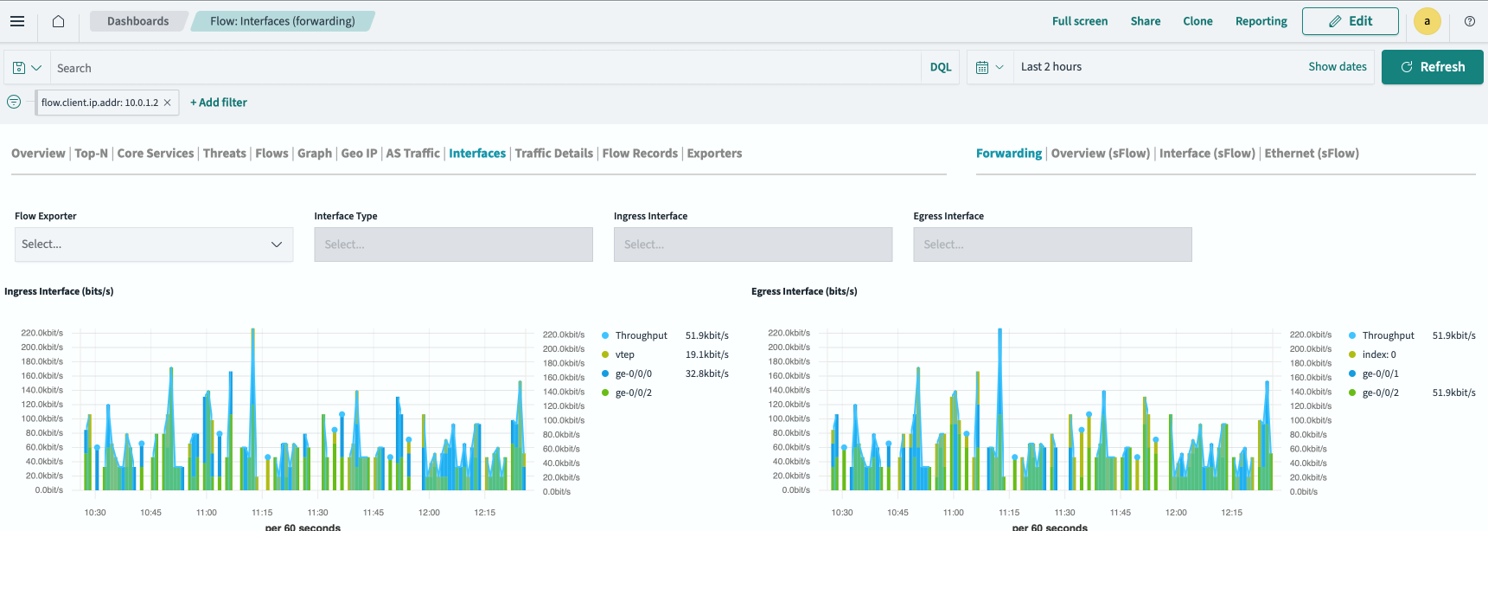The width and height of the screenshot is (1488, 590).
Task: Open the Reporting menu
Action: click(x=1261, y=21)
